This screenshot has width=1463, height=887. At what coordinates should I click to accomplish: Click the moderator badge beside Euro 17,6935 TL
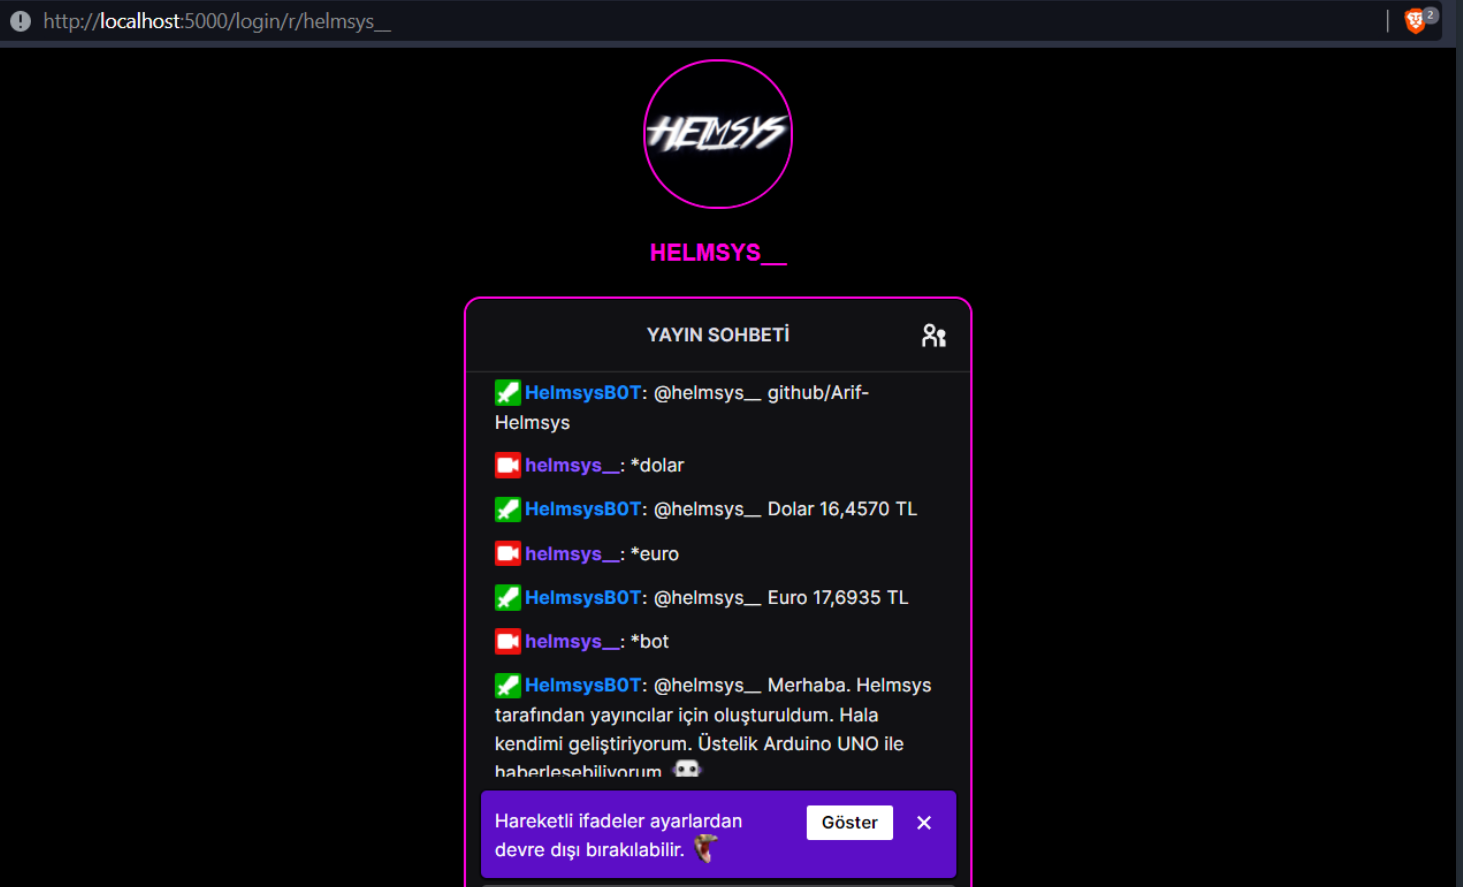click(508, 597)
